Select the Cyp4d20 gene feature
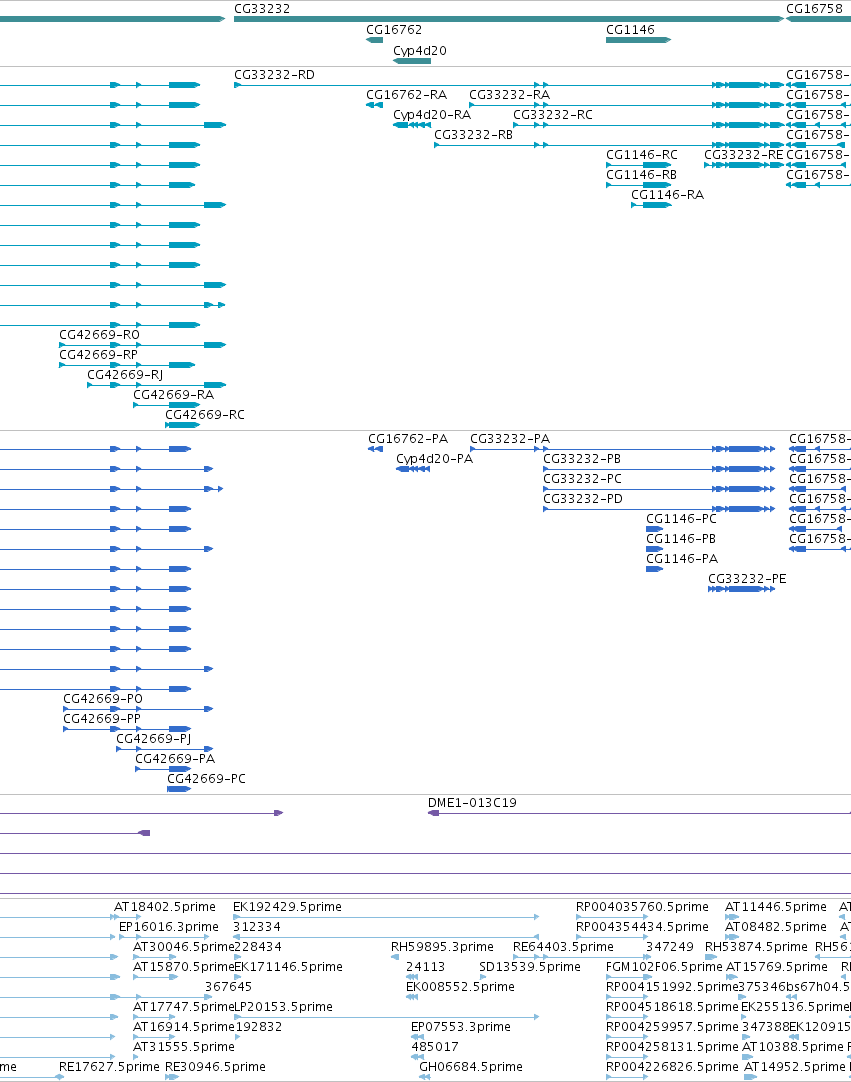851x1082 pixels. tap(412, 61)
